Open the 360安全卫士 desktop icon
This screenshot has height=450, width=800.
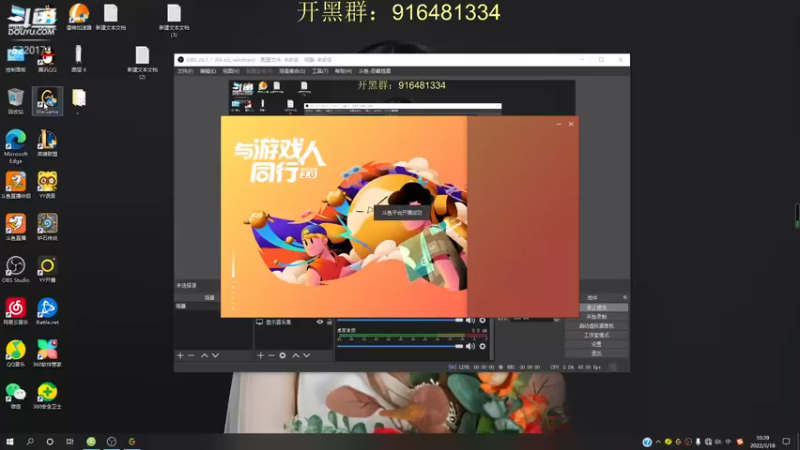(47, 396)
